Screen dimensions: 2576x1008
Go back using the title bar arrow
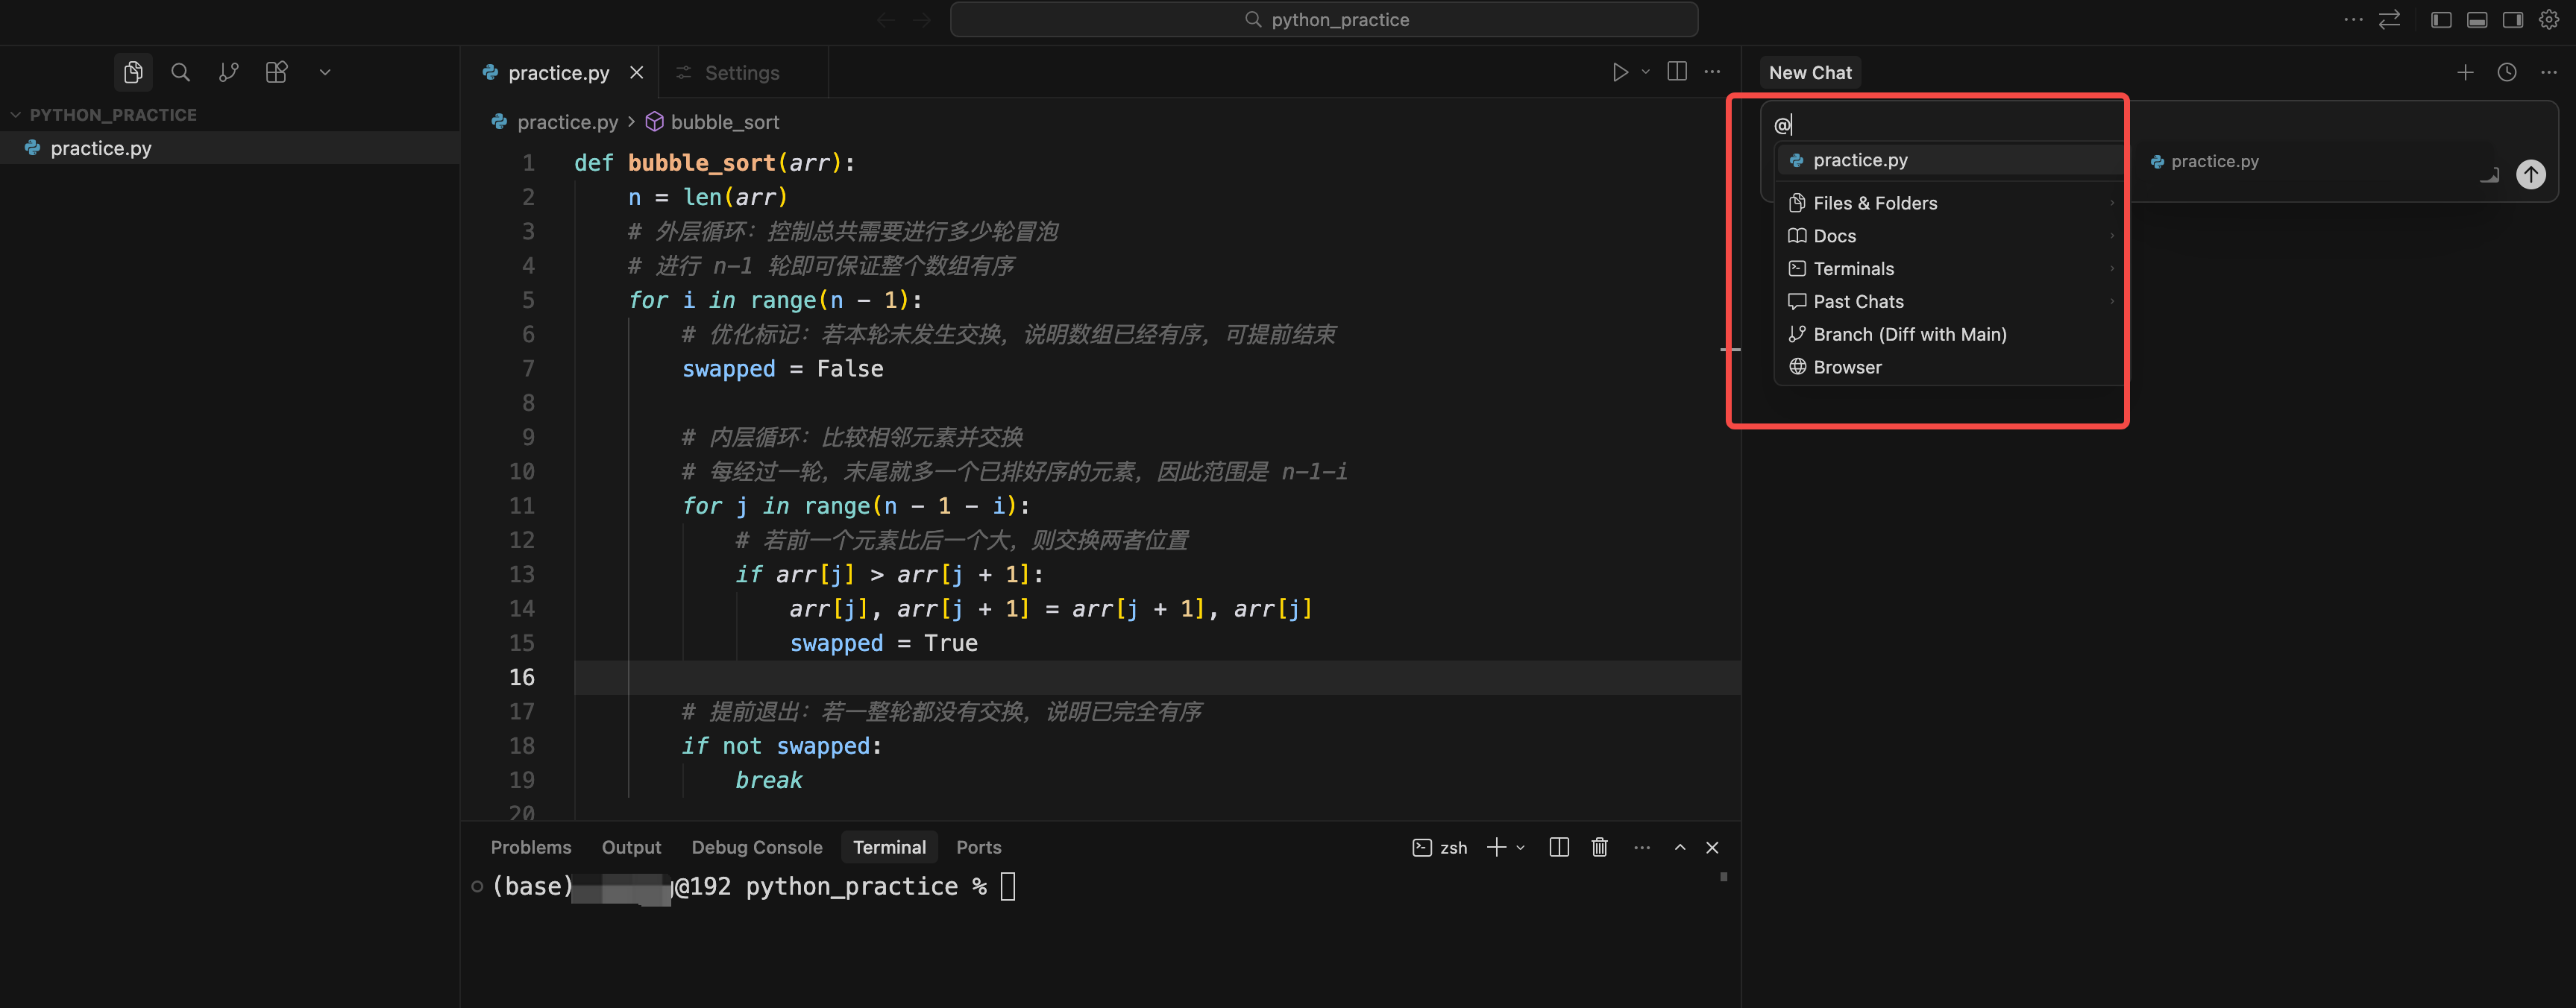[x=885, y=20]
